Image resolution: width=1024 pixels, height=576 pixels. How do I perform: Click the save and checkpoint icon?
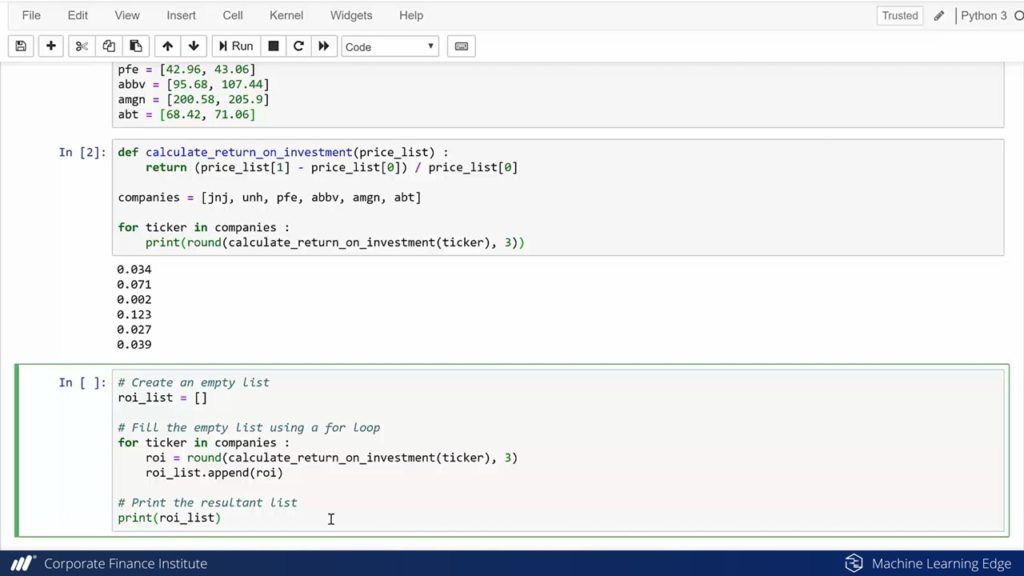pos(21,46)
